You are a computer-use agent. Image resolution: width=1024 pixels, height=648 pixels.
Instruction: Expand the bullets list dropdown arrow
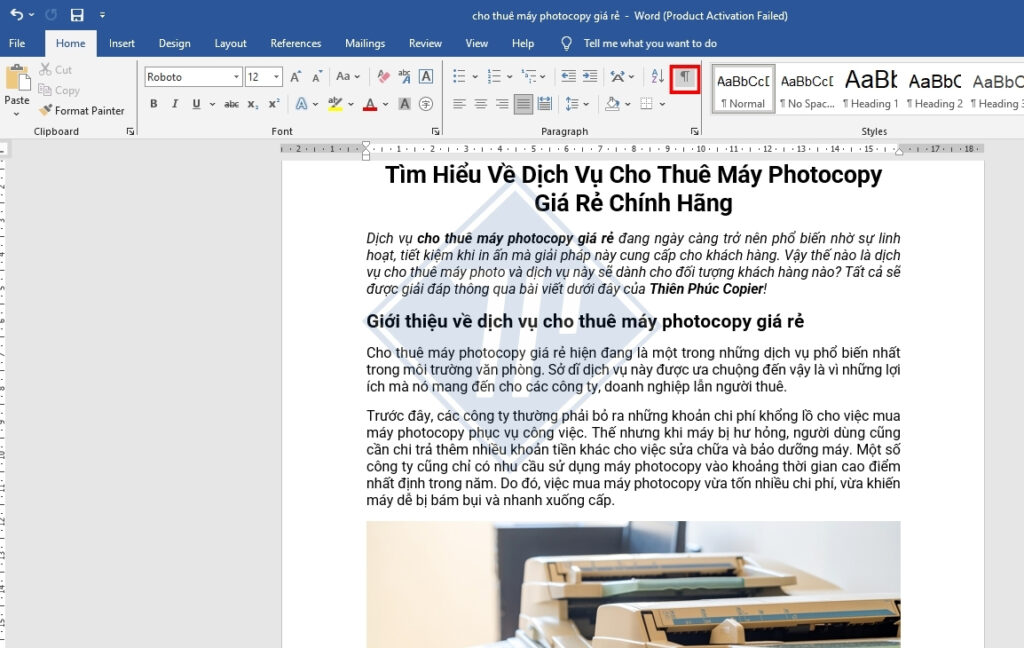click(475, 77)
